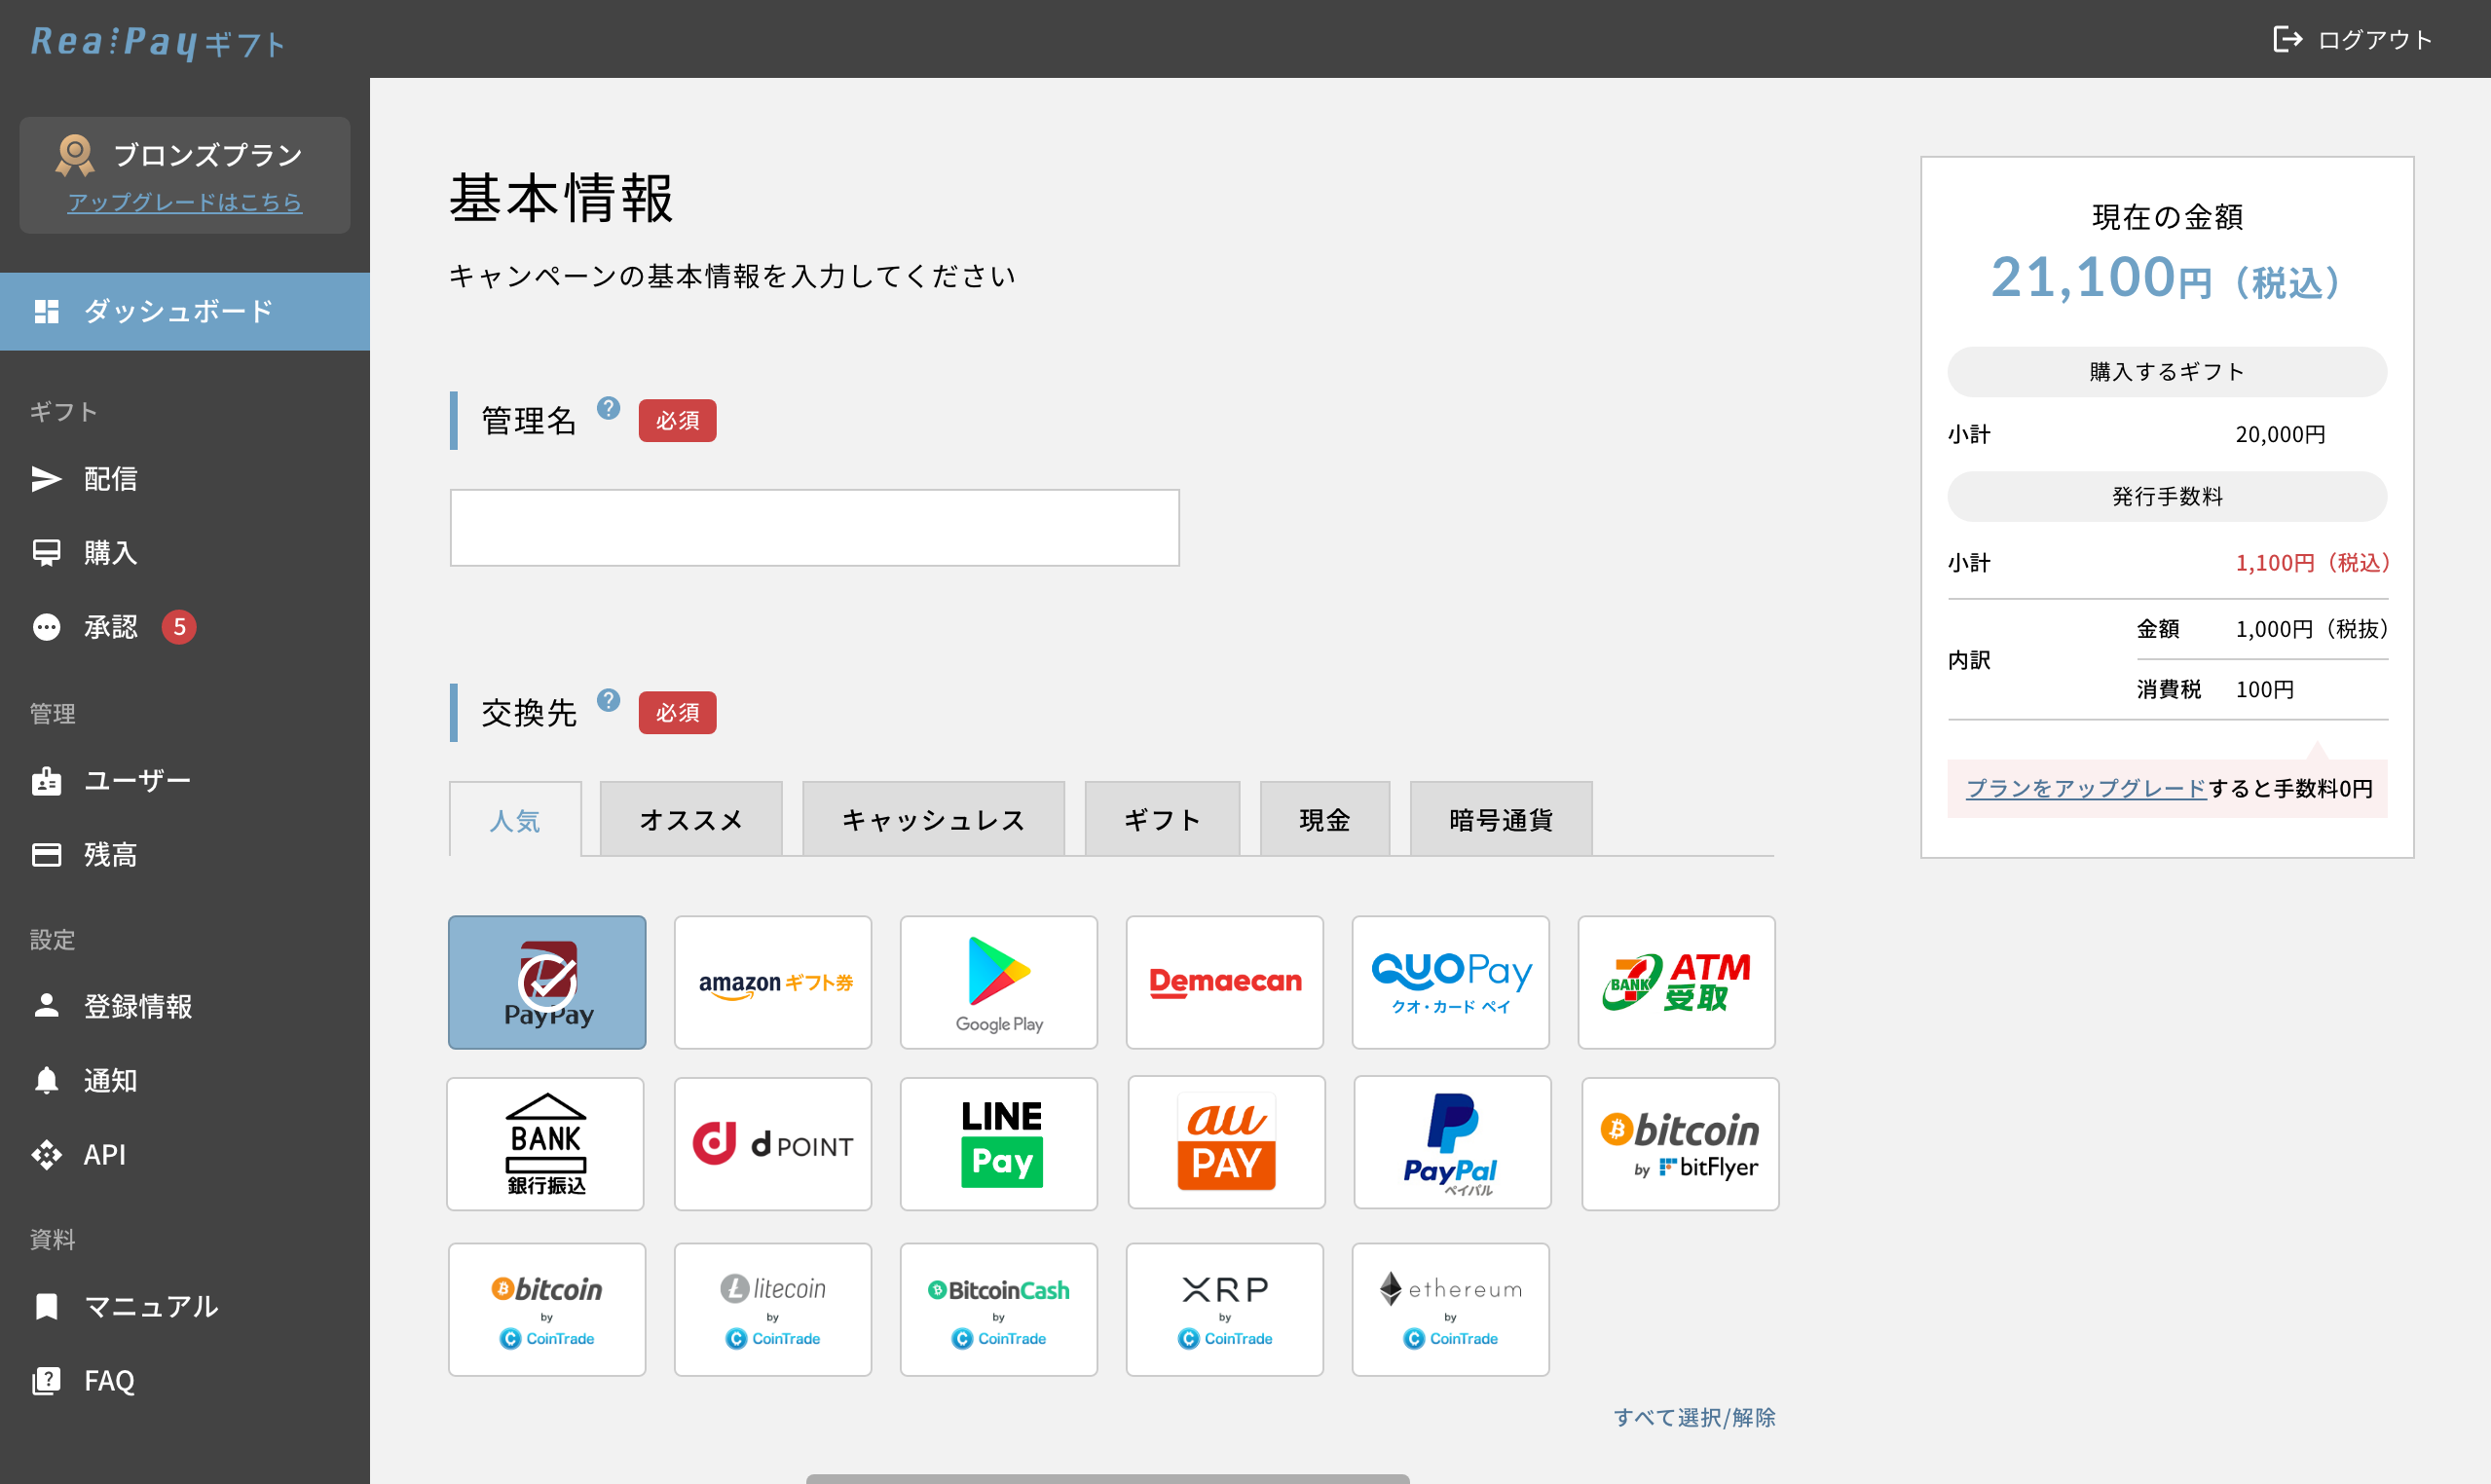Click the logout icon in the header
The width and height of the screenshot is (2491, 1484).
pos(2287,39)
